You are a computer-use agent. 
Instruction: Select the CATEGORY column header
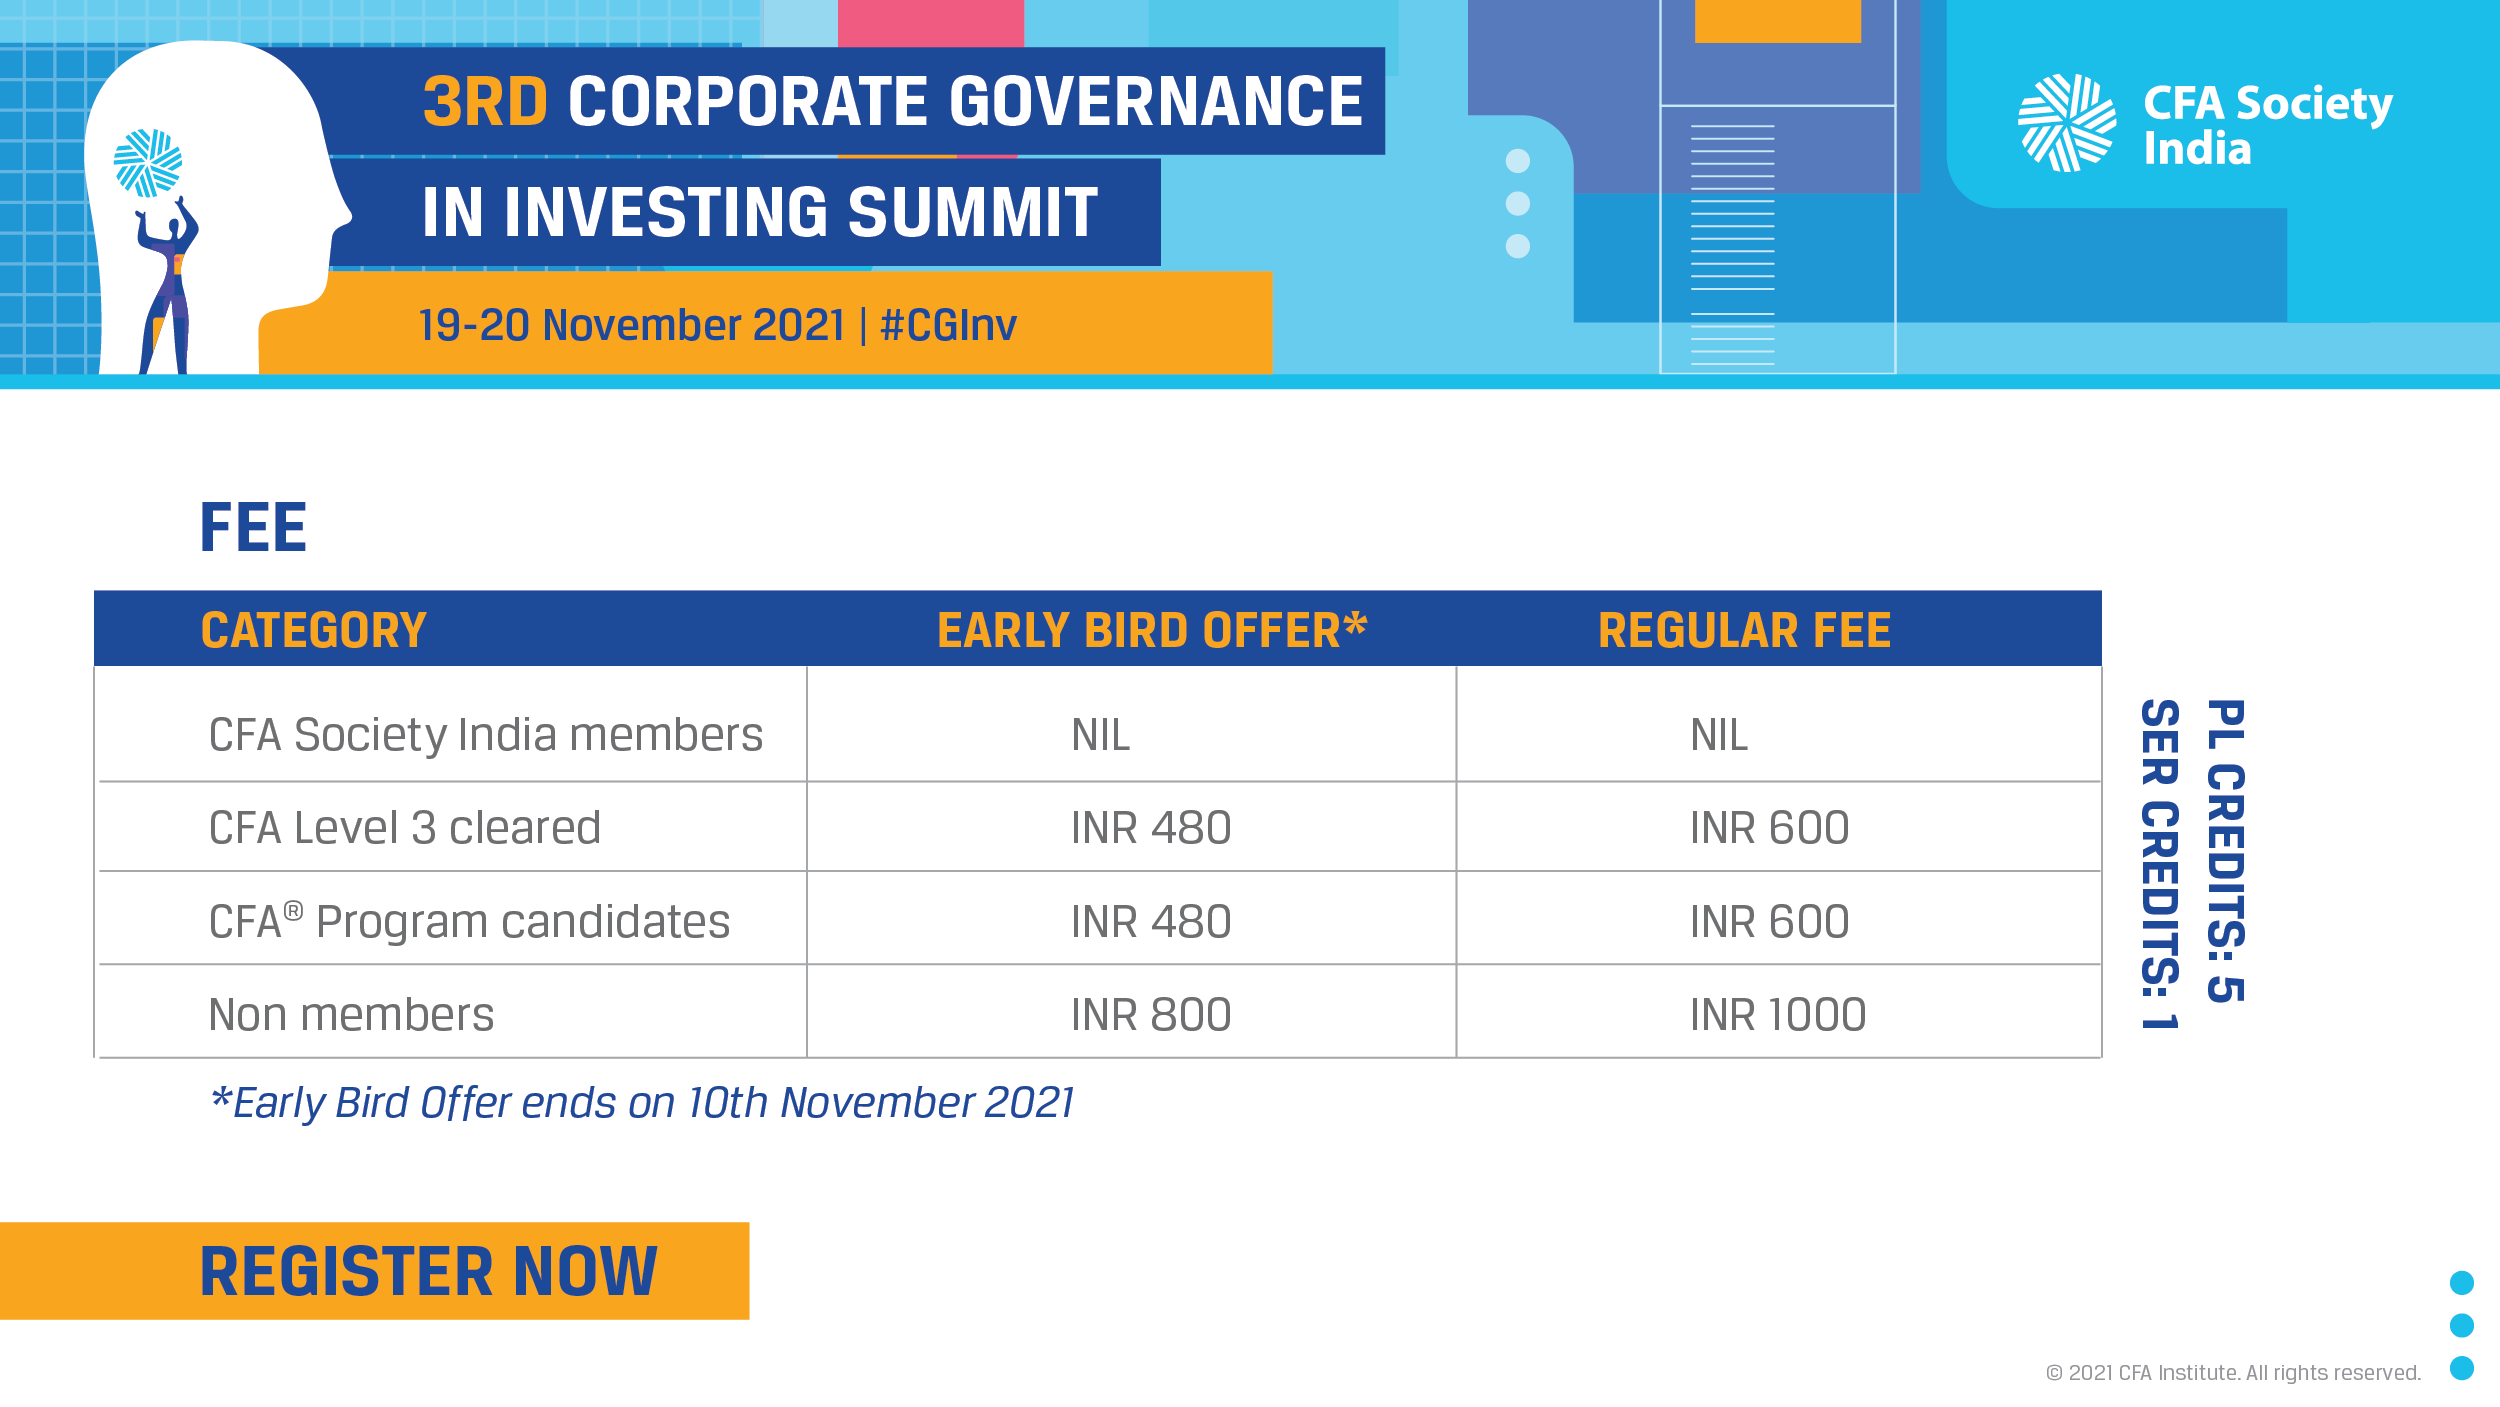[x=314, y=630]
